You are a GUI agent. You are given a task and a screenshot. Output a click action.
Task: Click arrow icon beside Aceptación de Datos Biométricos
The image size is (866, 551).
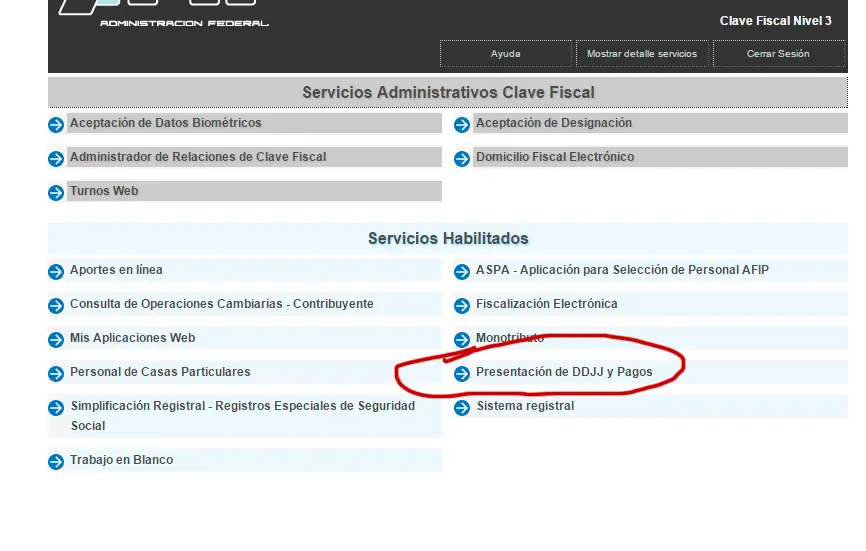[x=56, y=125]
